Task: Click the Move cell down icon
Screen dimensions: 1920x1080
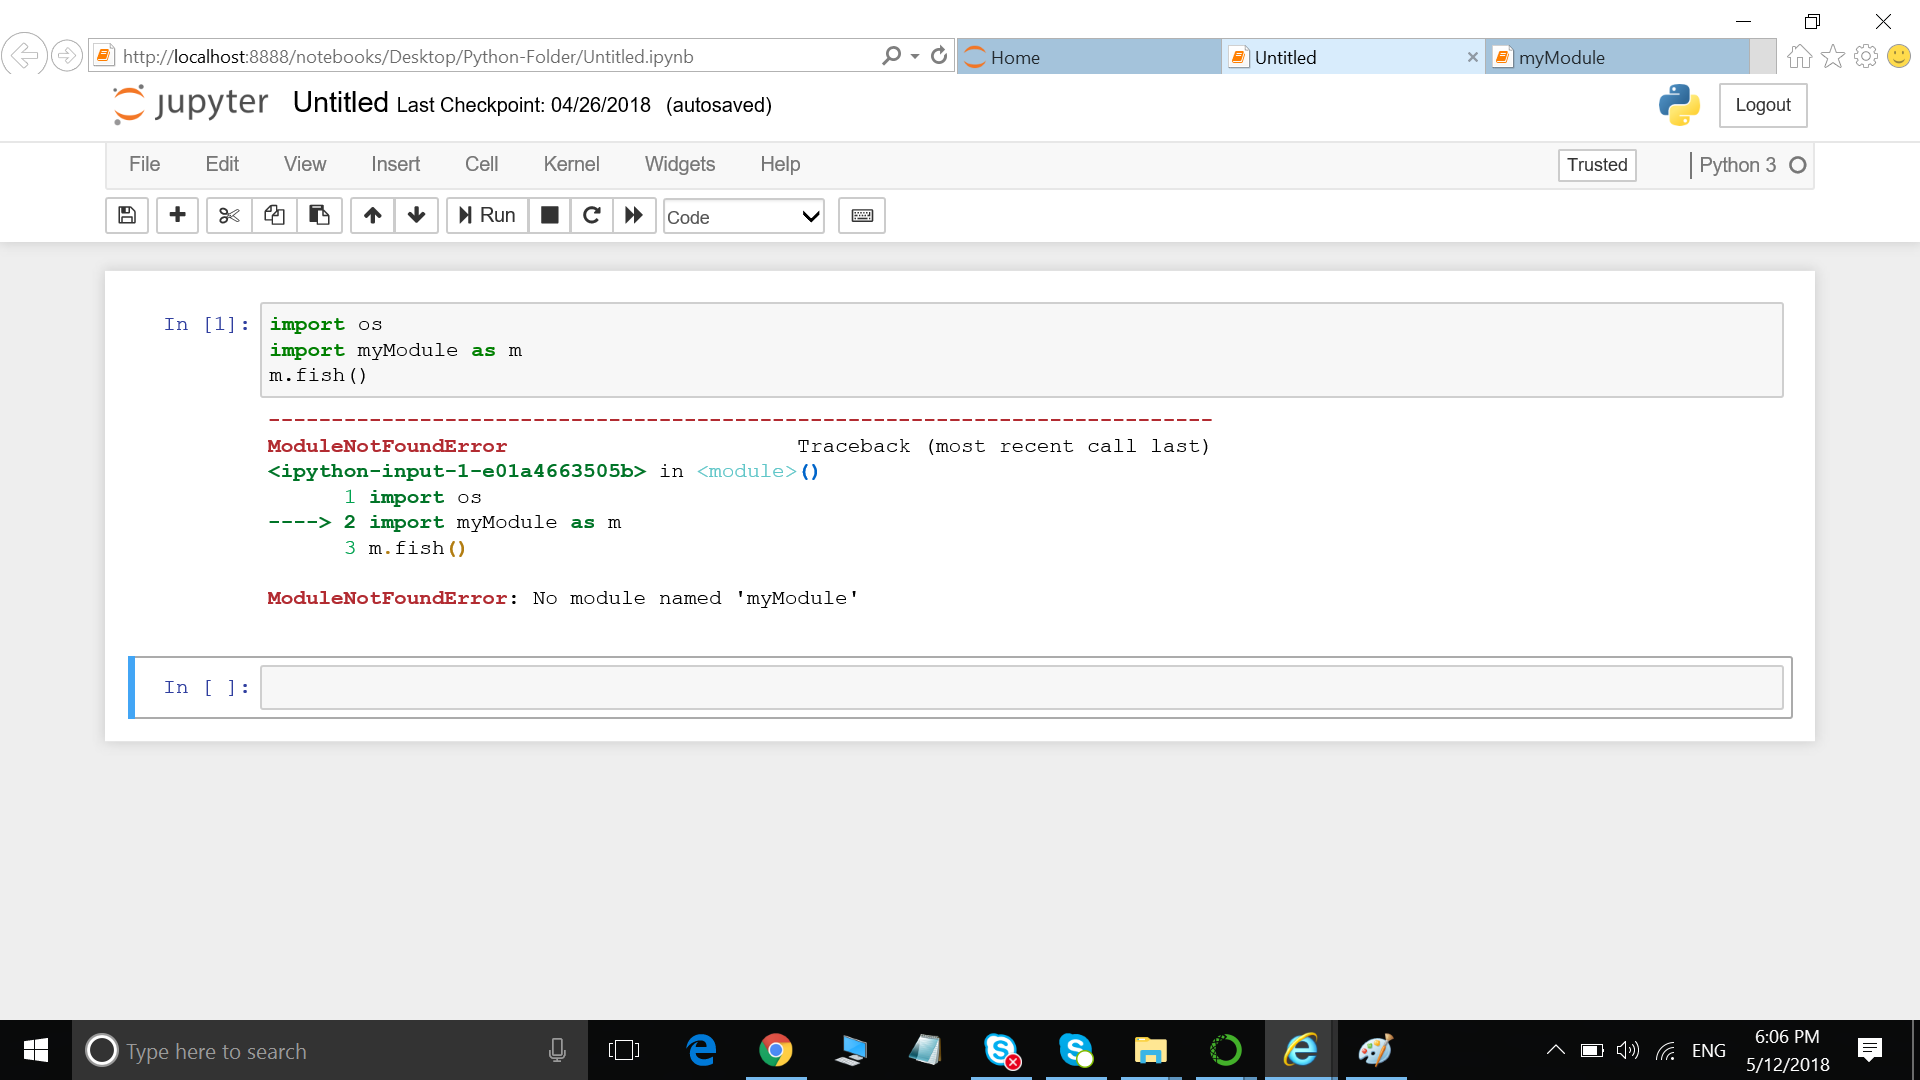Action: click(x=417, y=215)
